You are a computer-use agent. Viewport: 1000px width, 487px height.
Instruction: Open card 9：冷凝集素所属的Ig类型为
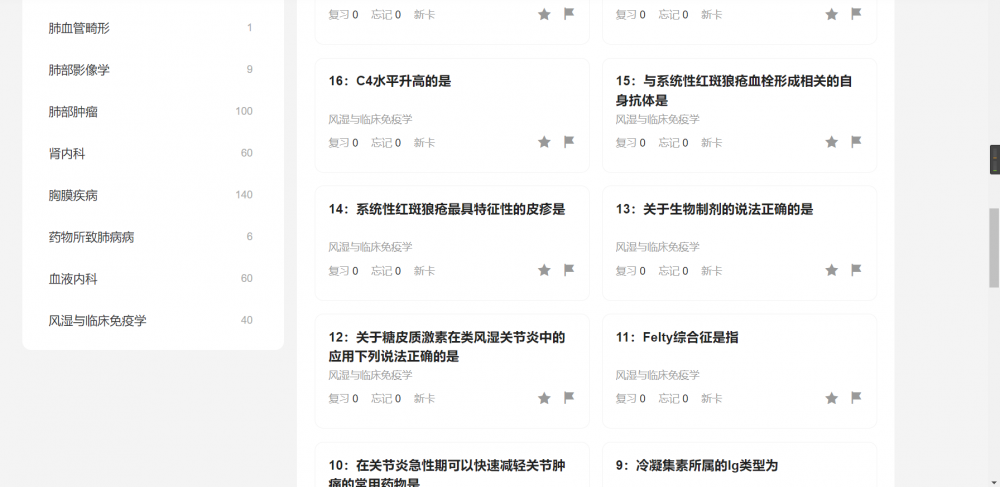pos(696,465)
